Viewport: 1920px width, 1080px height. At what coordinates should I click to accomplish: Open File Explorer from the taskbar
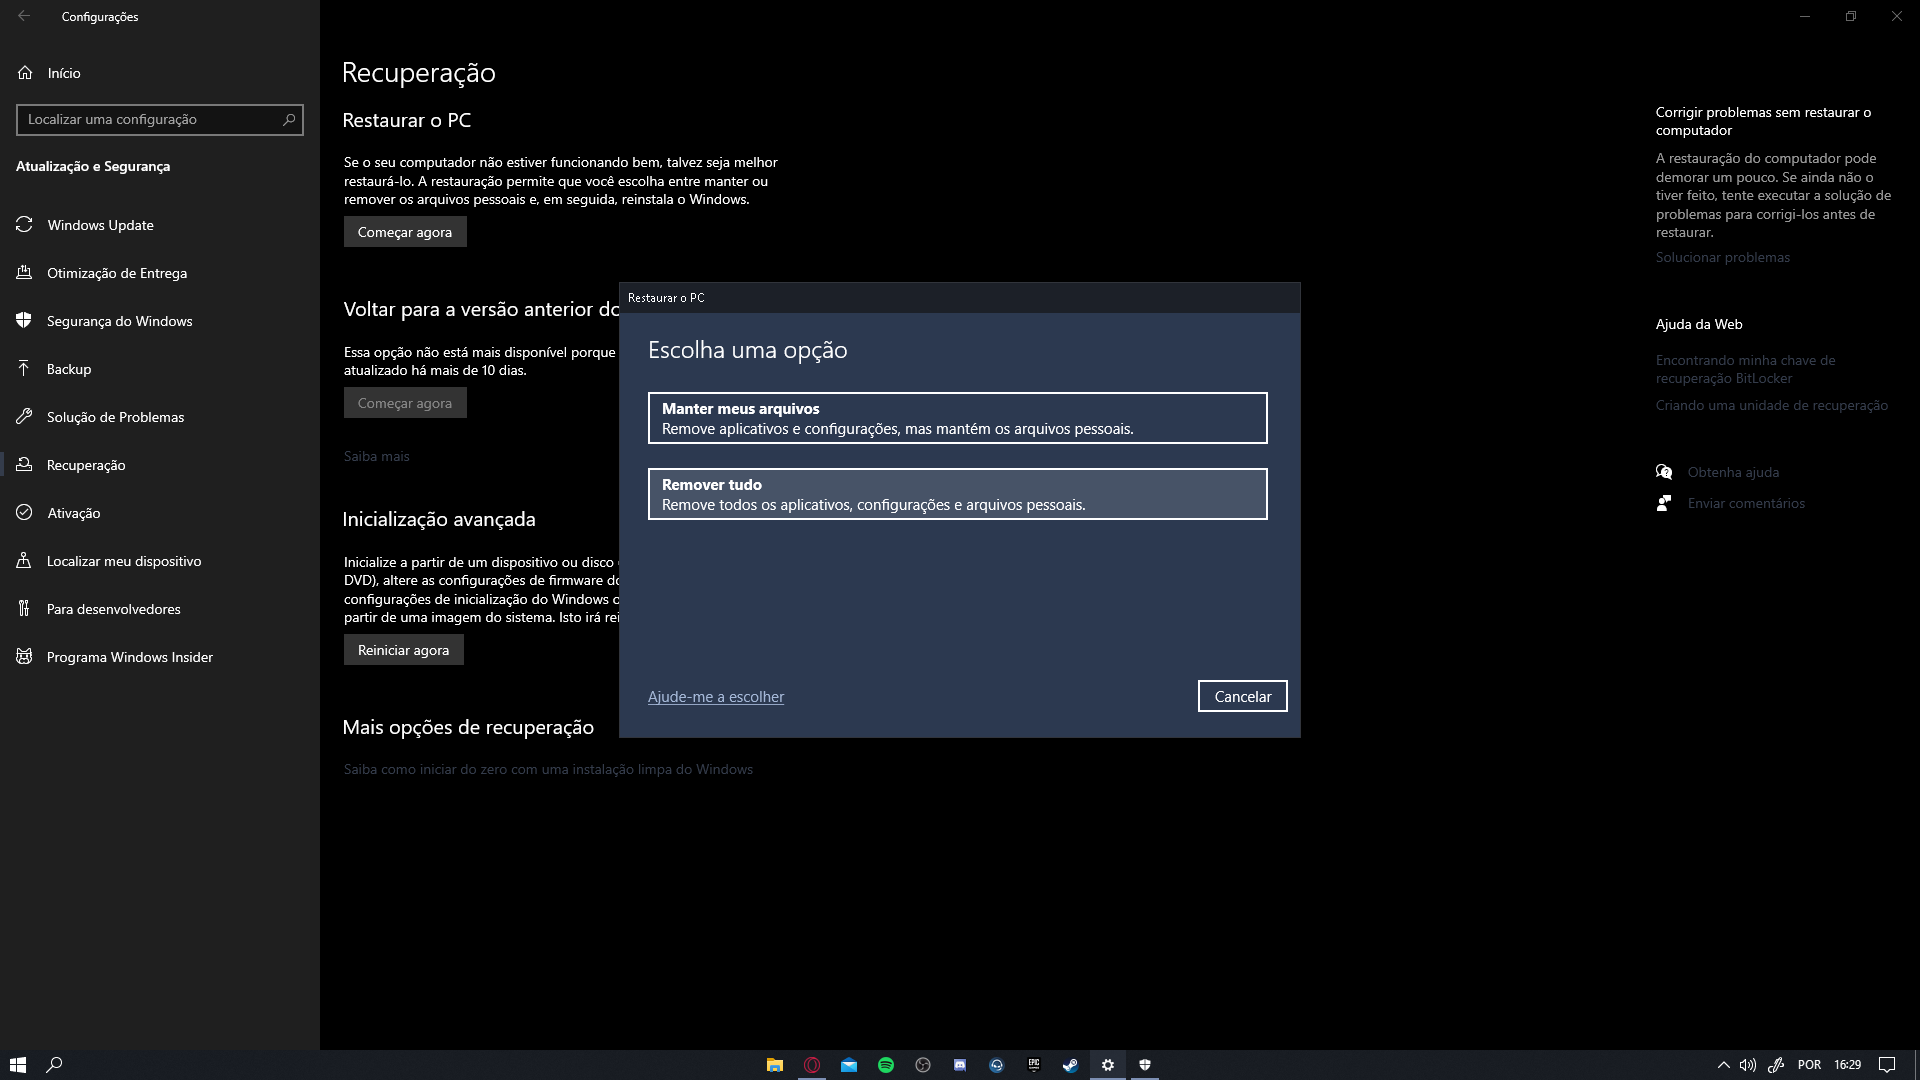click(774, 1065)
